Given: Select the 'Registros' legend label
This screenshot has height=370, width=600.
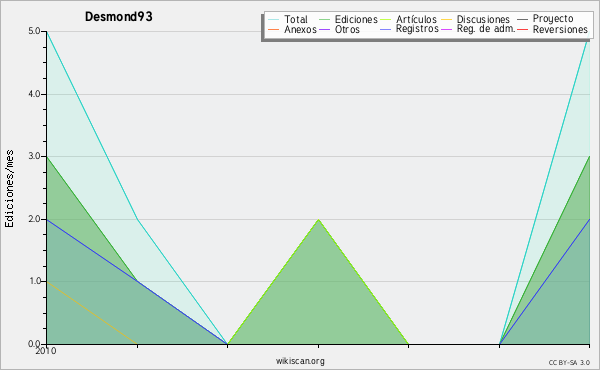Looking at the screenshot, I should point(417,29).
